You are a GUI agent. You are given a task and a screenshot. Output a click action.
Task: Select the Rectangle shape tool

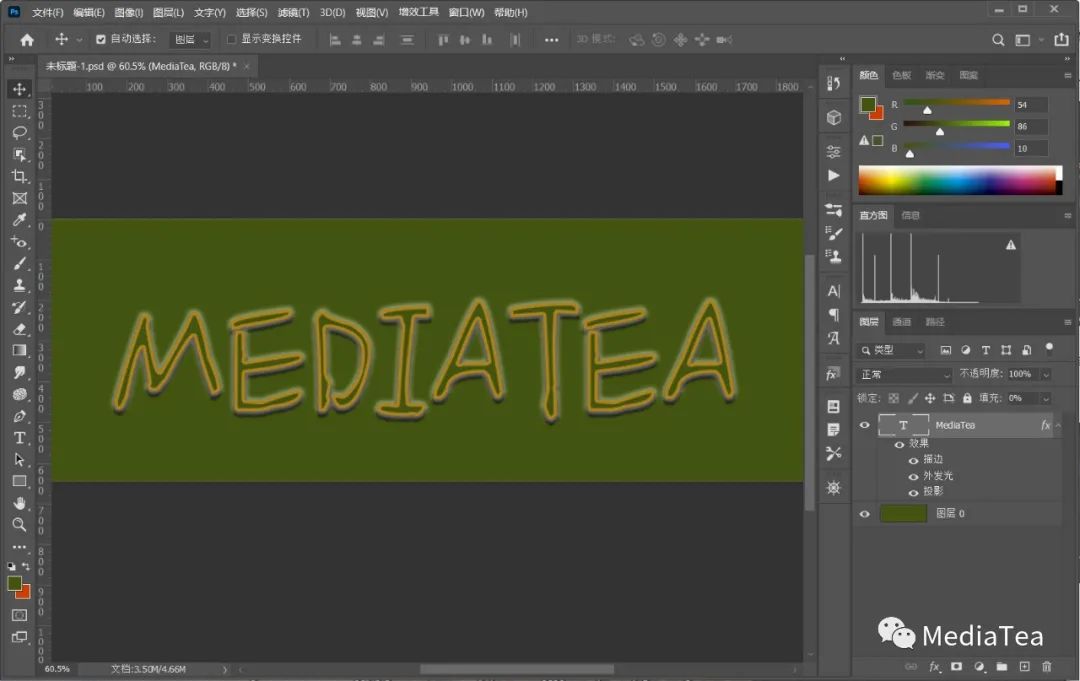tap(19, 481)
